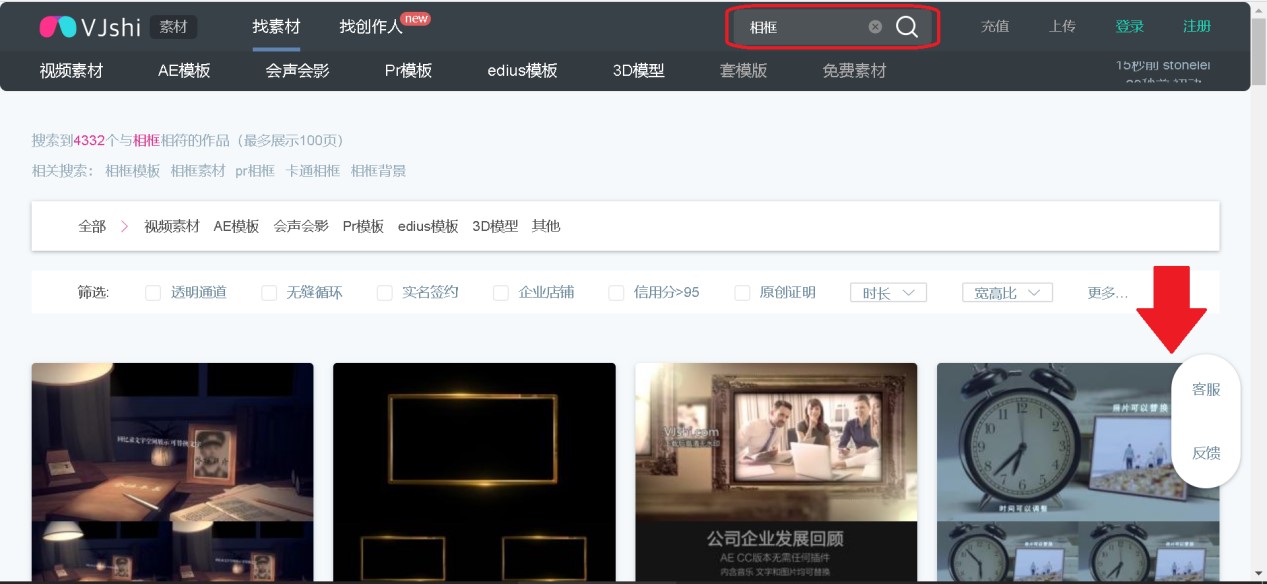Click the search magnifier icon
Image resolution: width=1267 pixels, height=584 pixels.
(906, 27)
